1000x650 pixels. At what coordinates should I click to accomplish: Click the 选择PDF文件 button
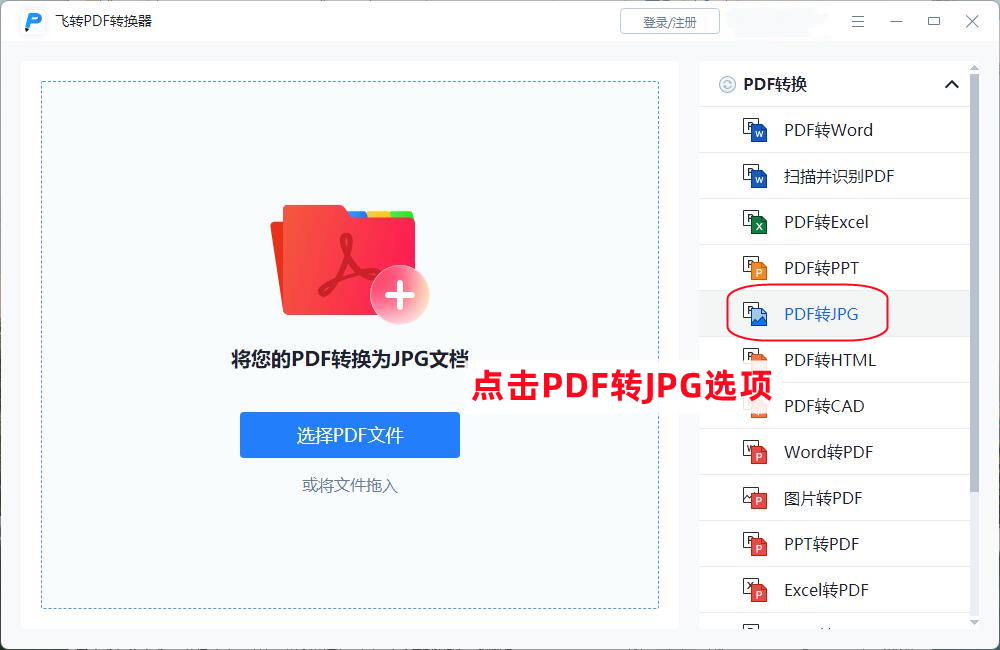[x=349, y=435]
